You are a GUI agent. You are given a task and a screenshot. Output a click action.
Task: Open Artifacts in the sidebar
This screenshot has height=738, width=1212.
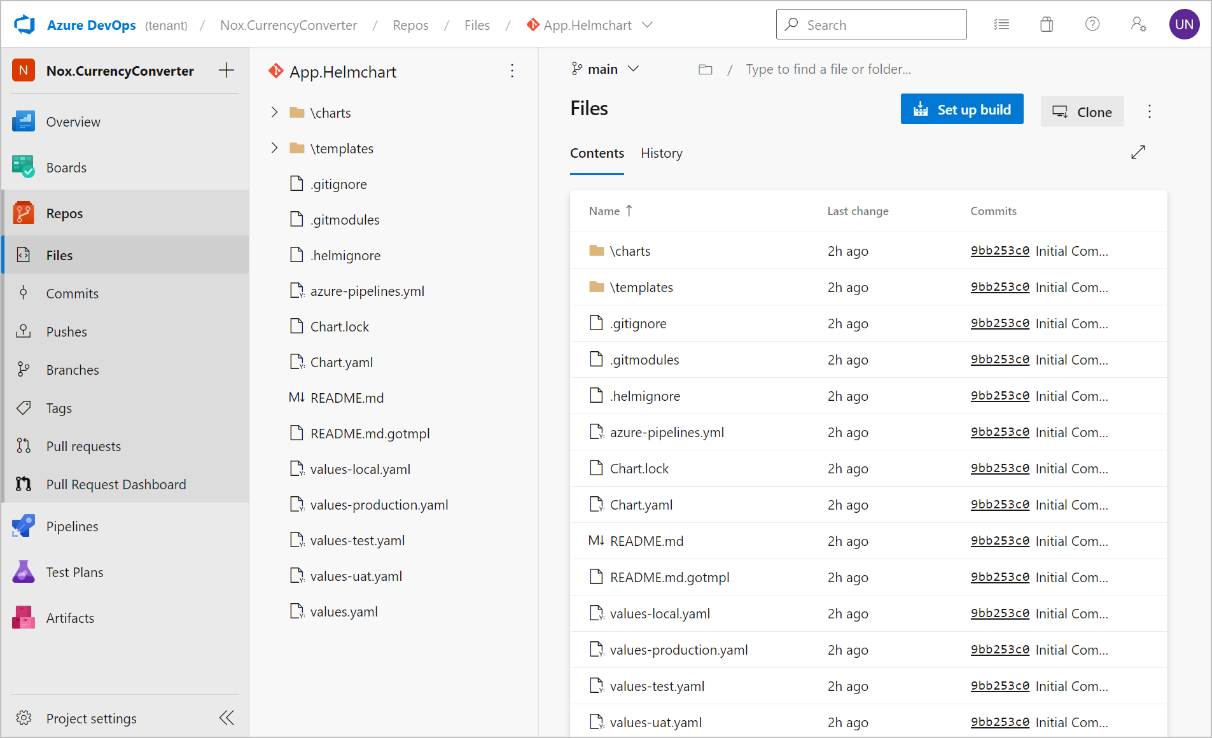125,618
